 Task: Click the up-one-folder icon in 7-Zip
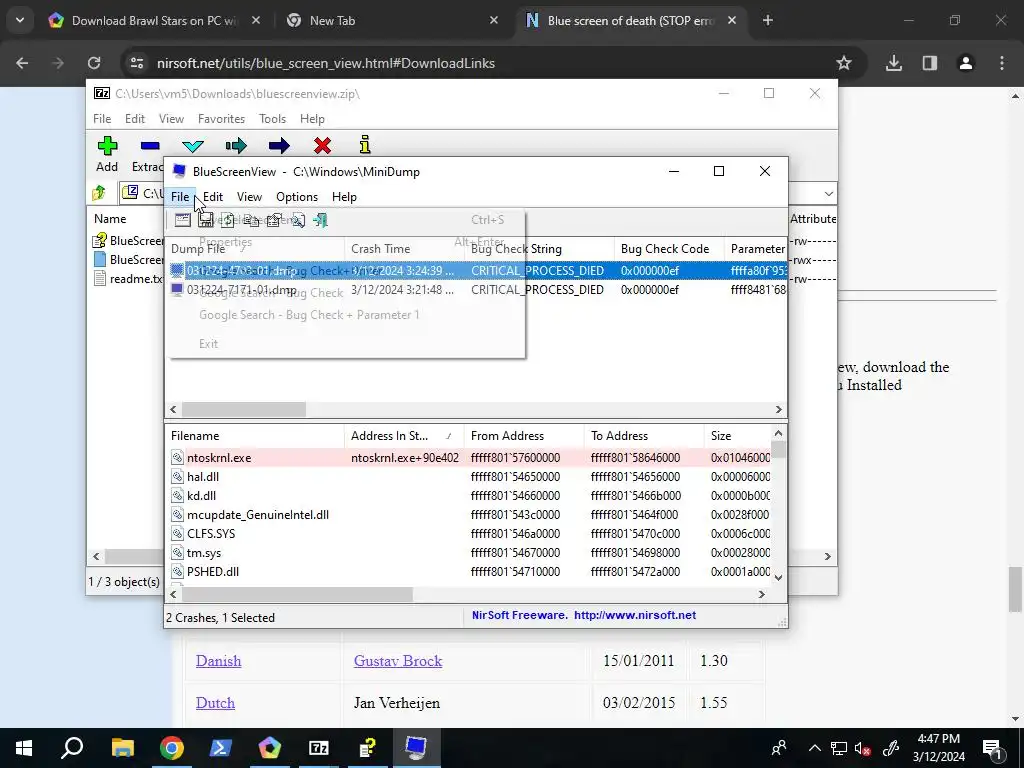(99, 193)
